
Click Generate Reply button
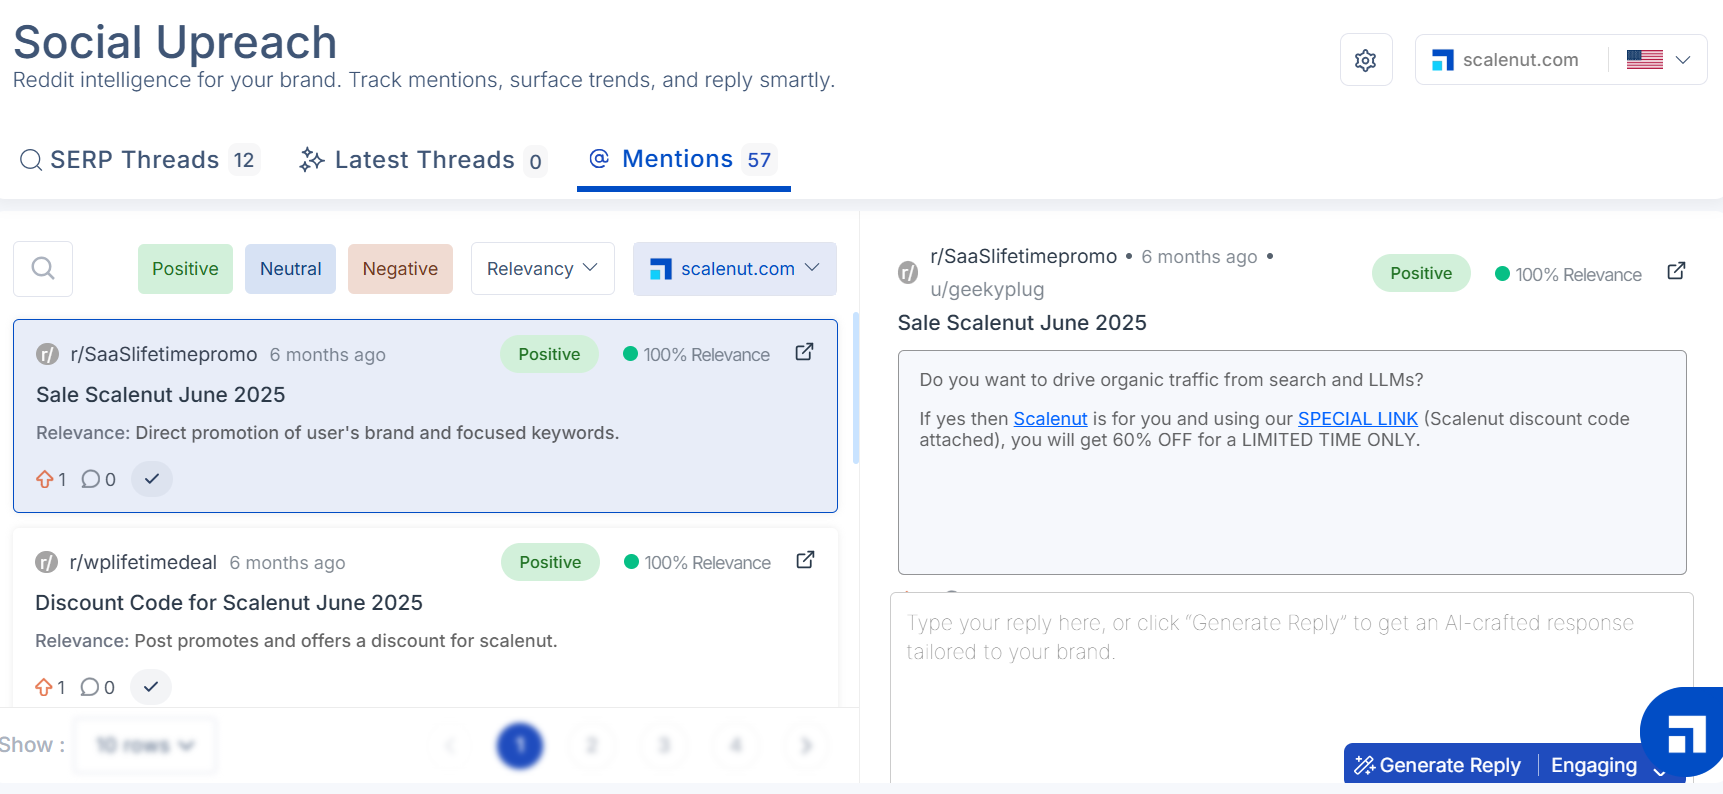[1440, 765]
